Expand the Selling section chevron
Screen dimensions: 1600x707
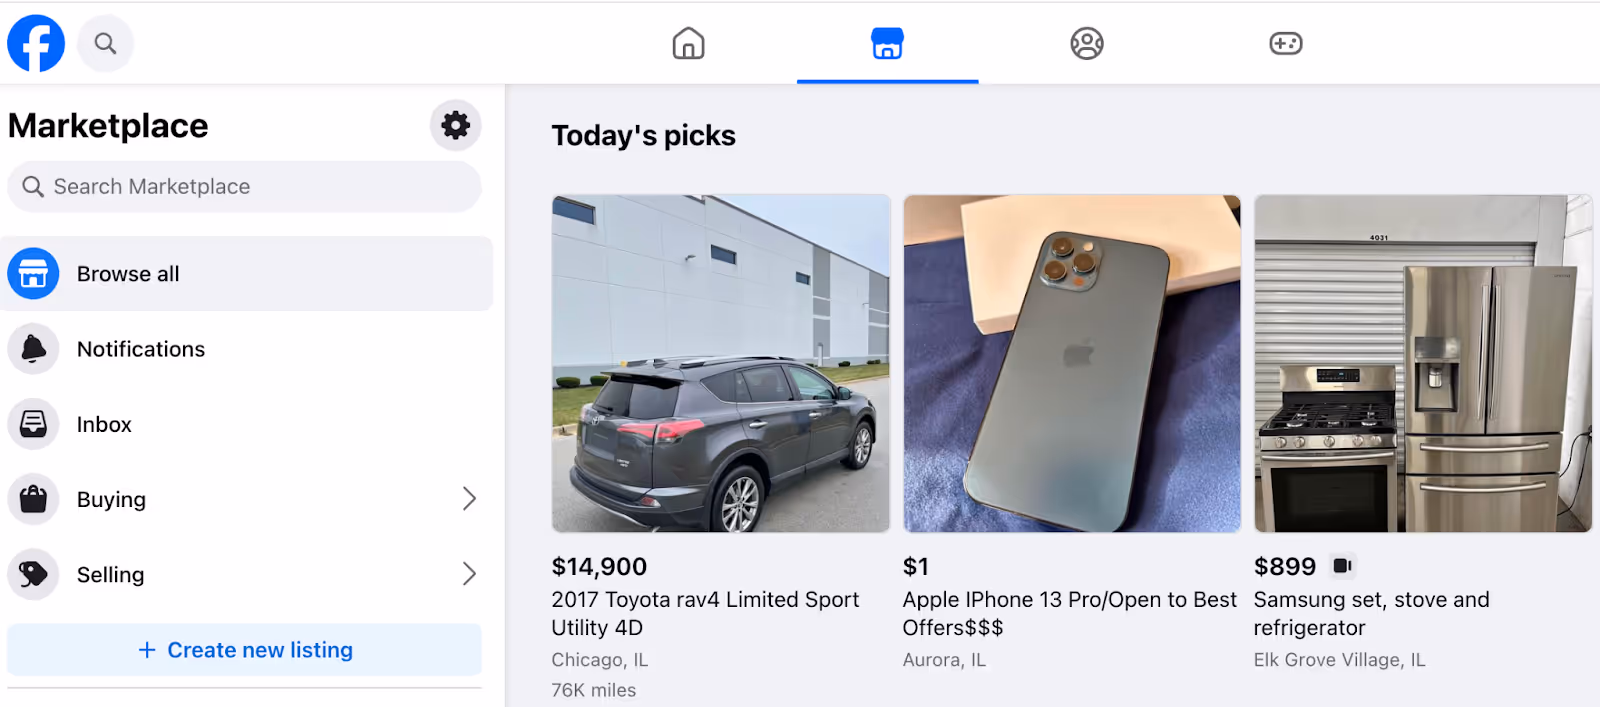(469, 574)
